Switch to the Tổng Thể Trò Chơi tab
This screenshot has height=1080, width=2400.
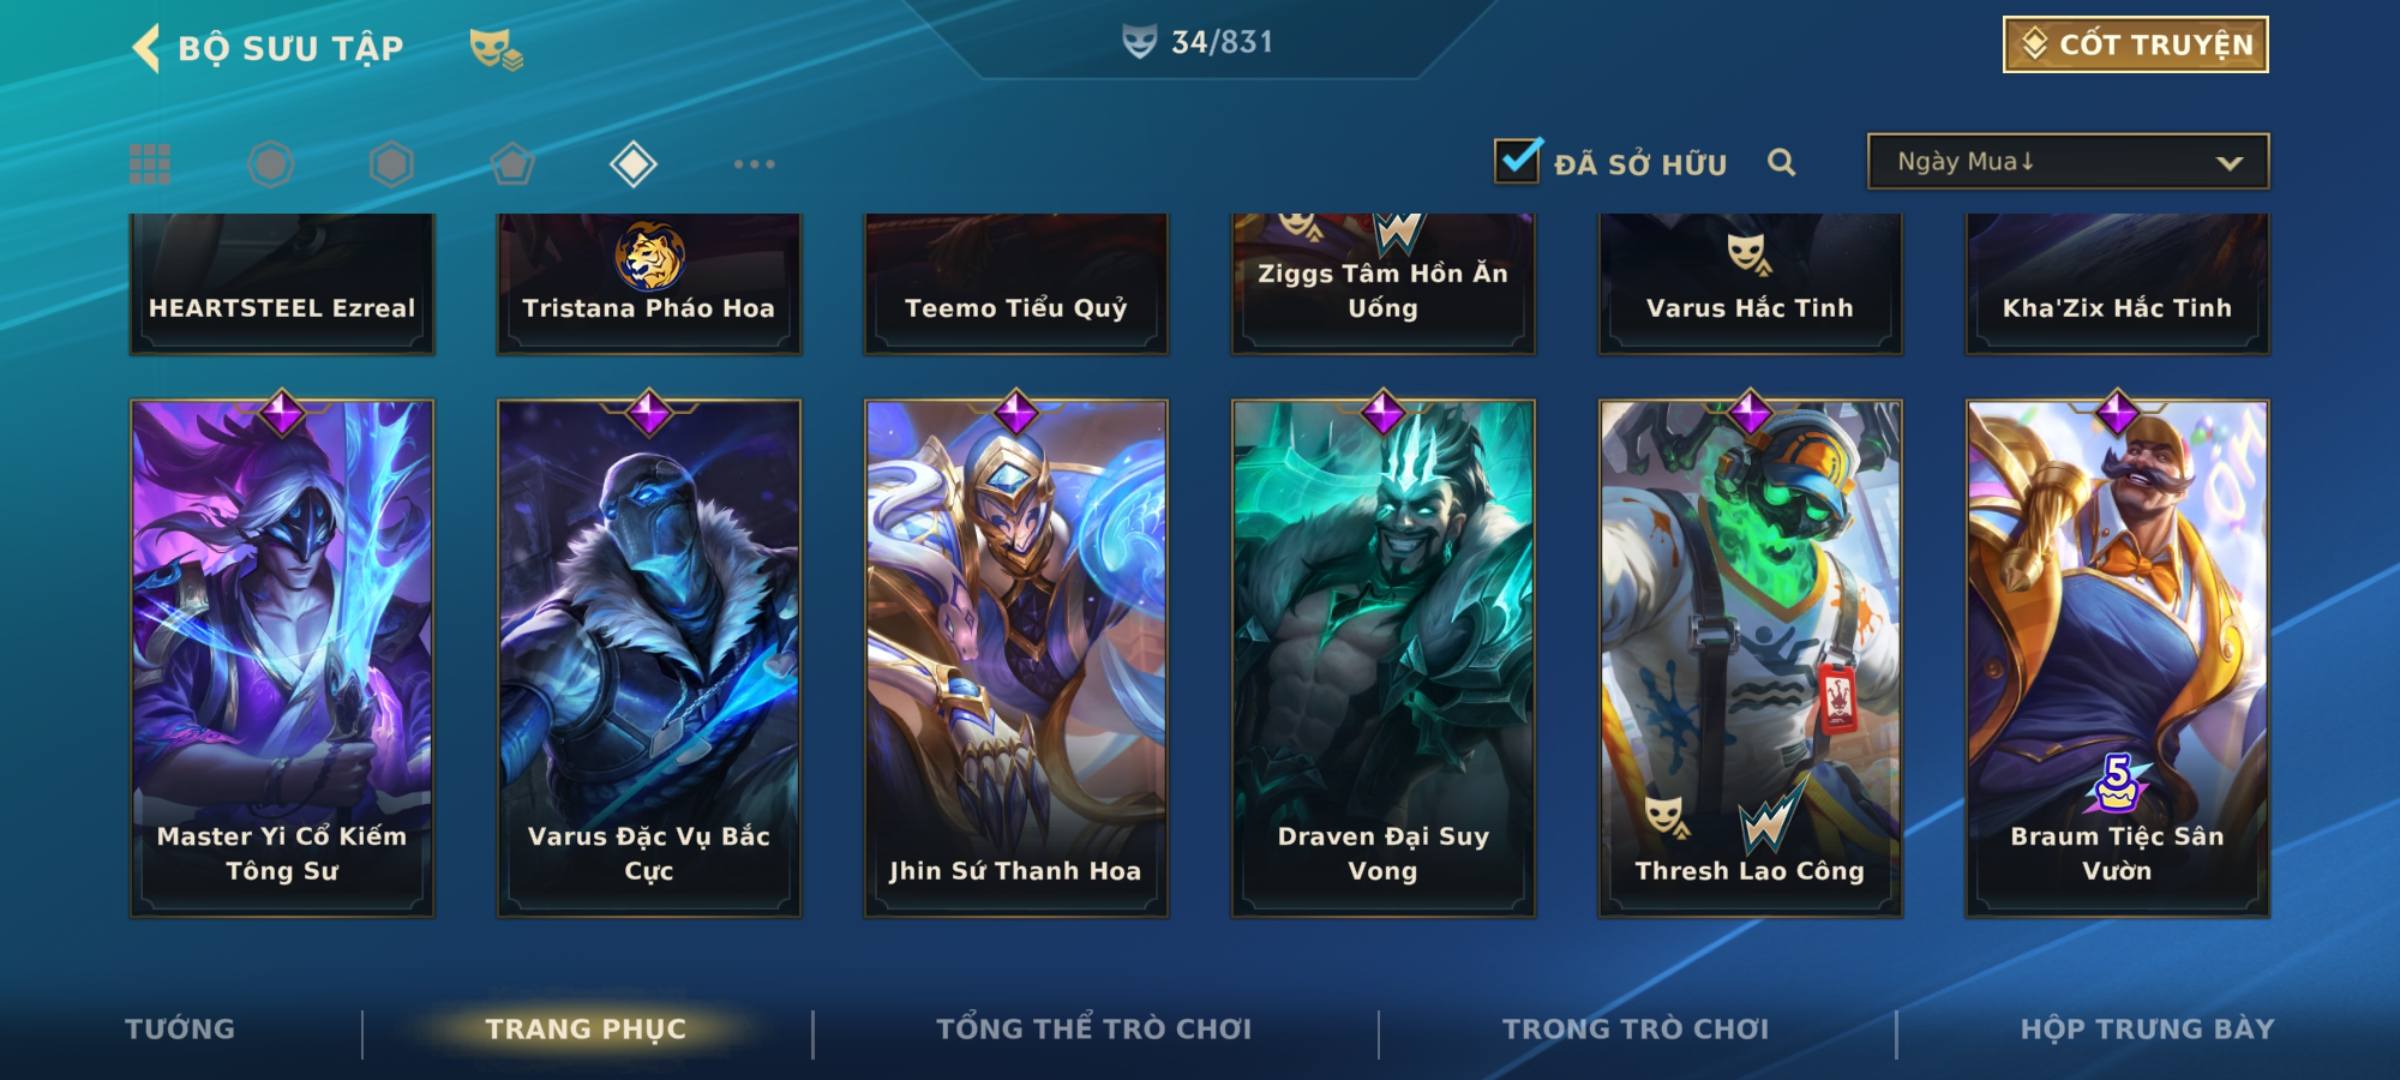click(1094, 1029)
